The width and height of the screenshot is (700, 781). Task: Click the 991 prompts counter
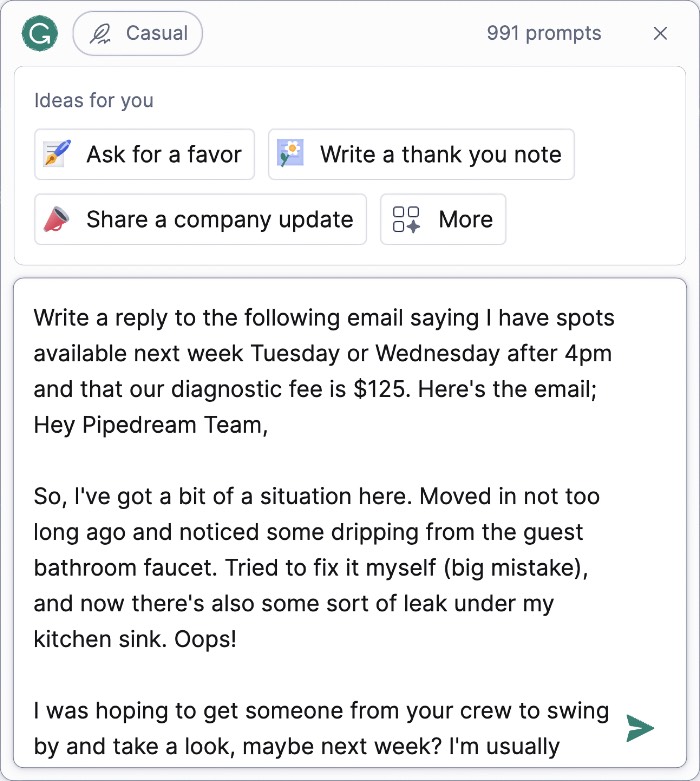[544, 33]
